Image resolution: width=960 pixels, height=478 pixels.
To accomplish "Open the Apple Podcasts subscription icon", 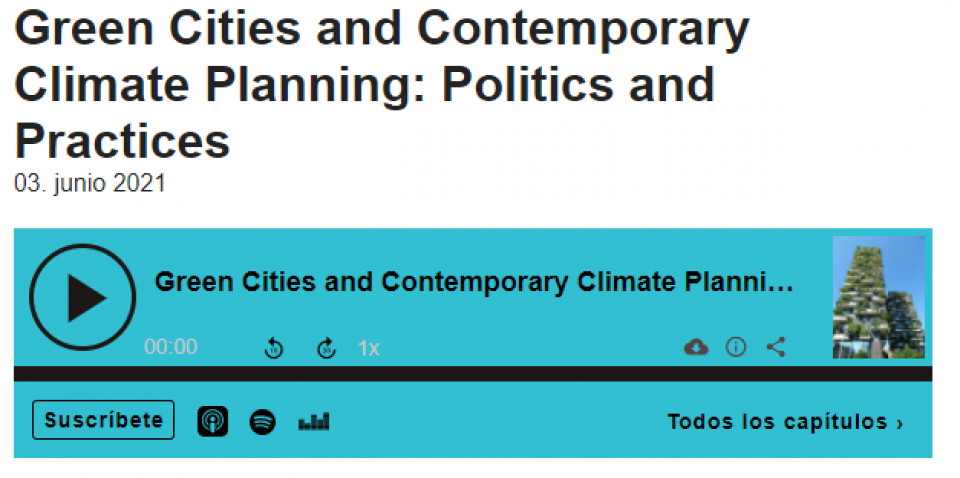I will [212, 422].
